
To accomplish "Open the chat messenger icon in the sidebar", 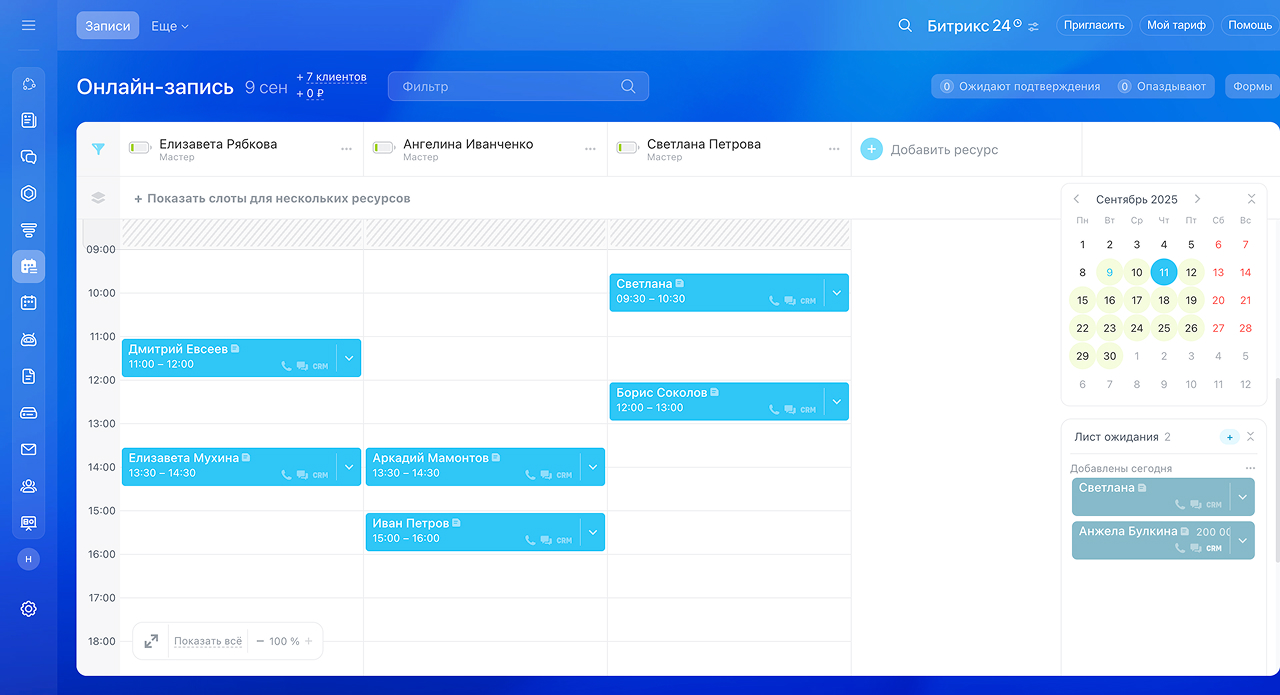I will pyautogui.click(x=28, y=157).
